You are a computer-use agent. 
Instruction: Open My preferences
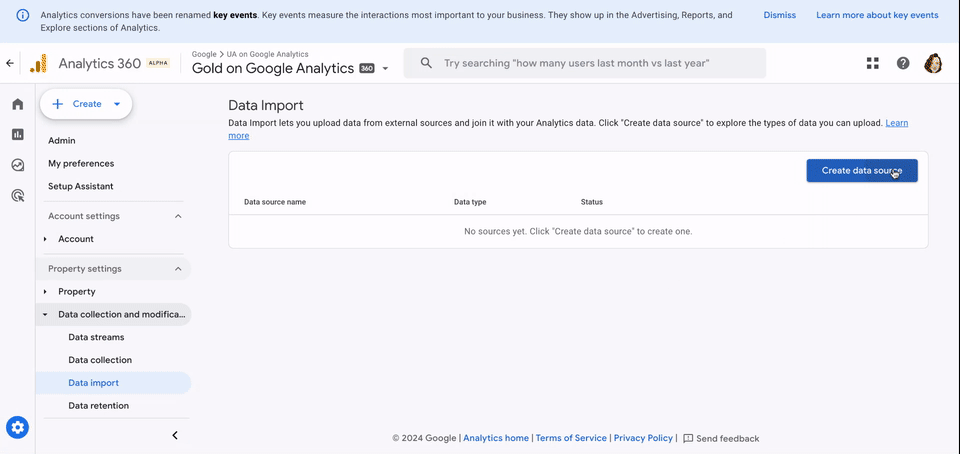coord(81,163)
